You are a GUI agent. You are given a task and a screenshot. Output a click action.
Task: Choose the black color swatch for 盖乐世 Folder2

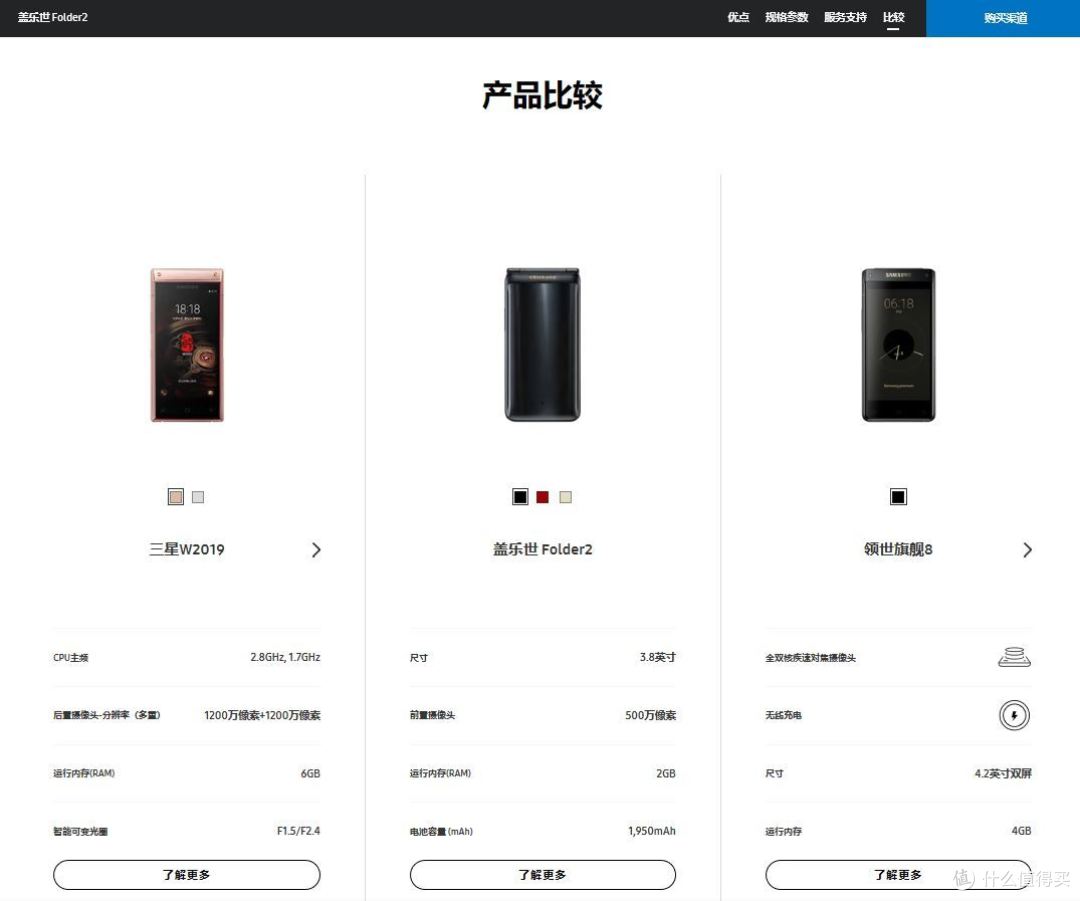(520, 497)
